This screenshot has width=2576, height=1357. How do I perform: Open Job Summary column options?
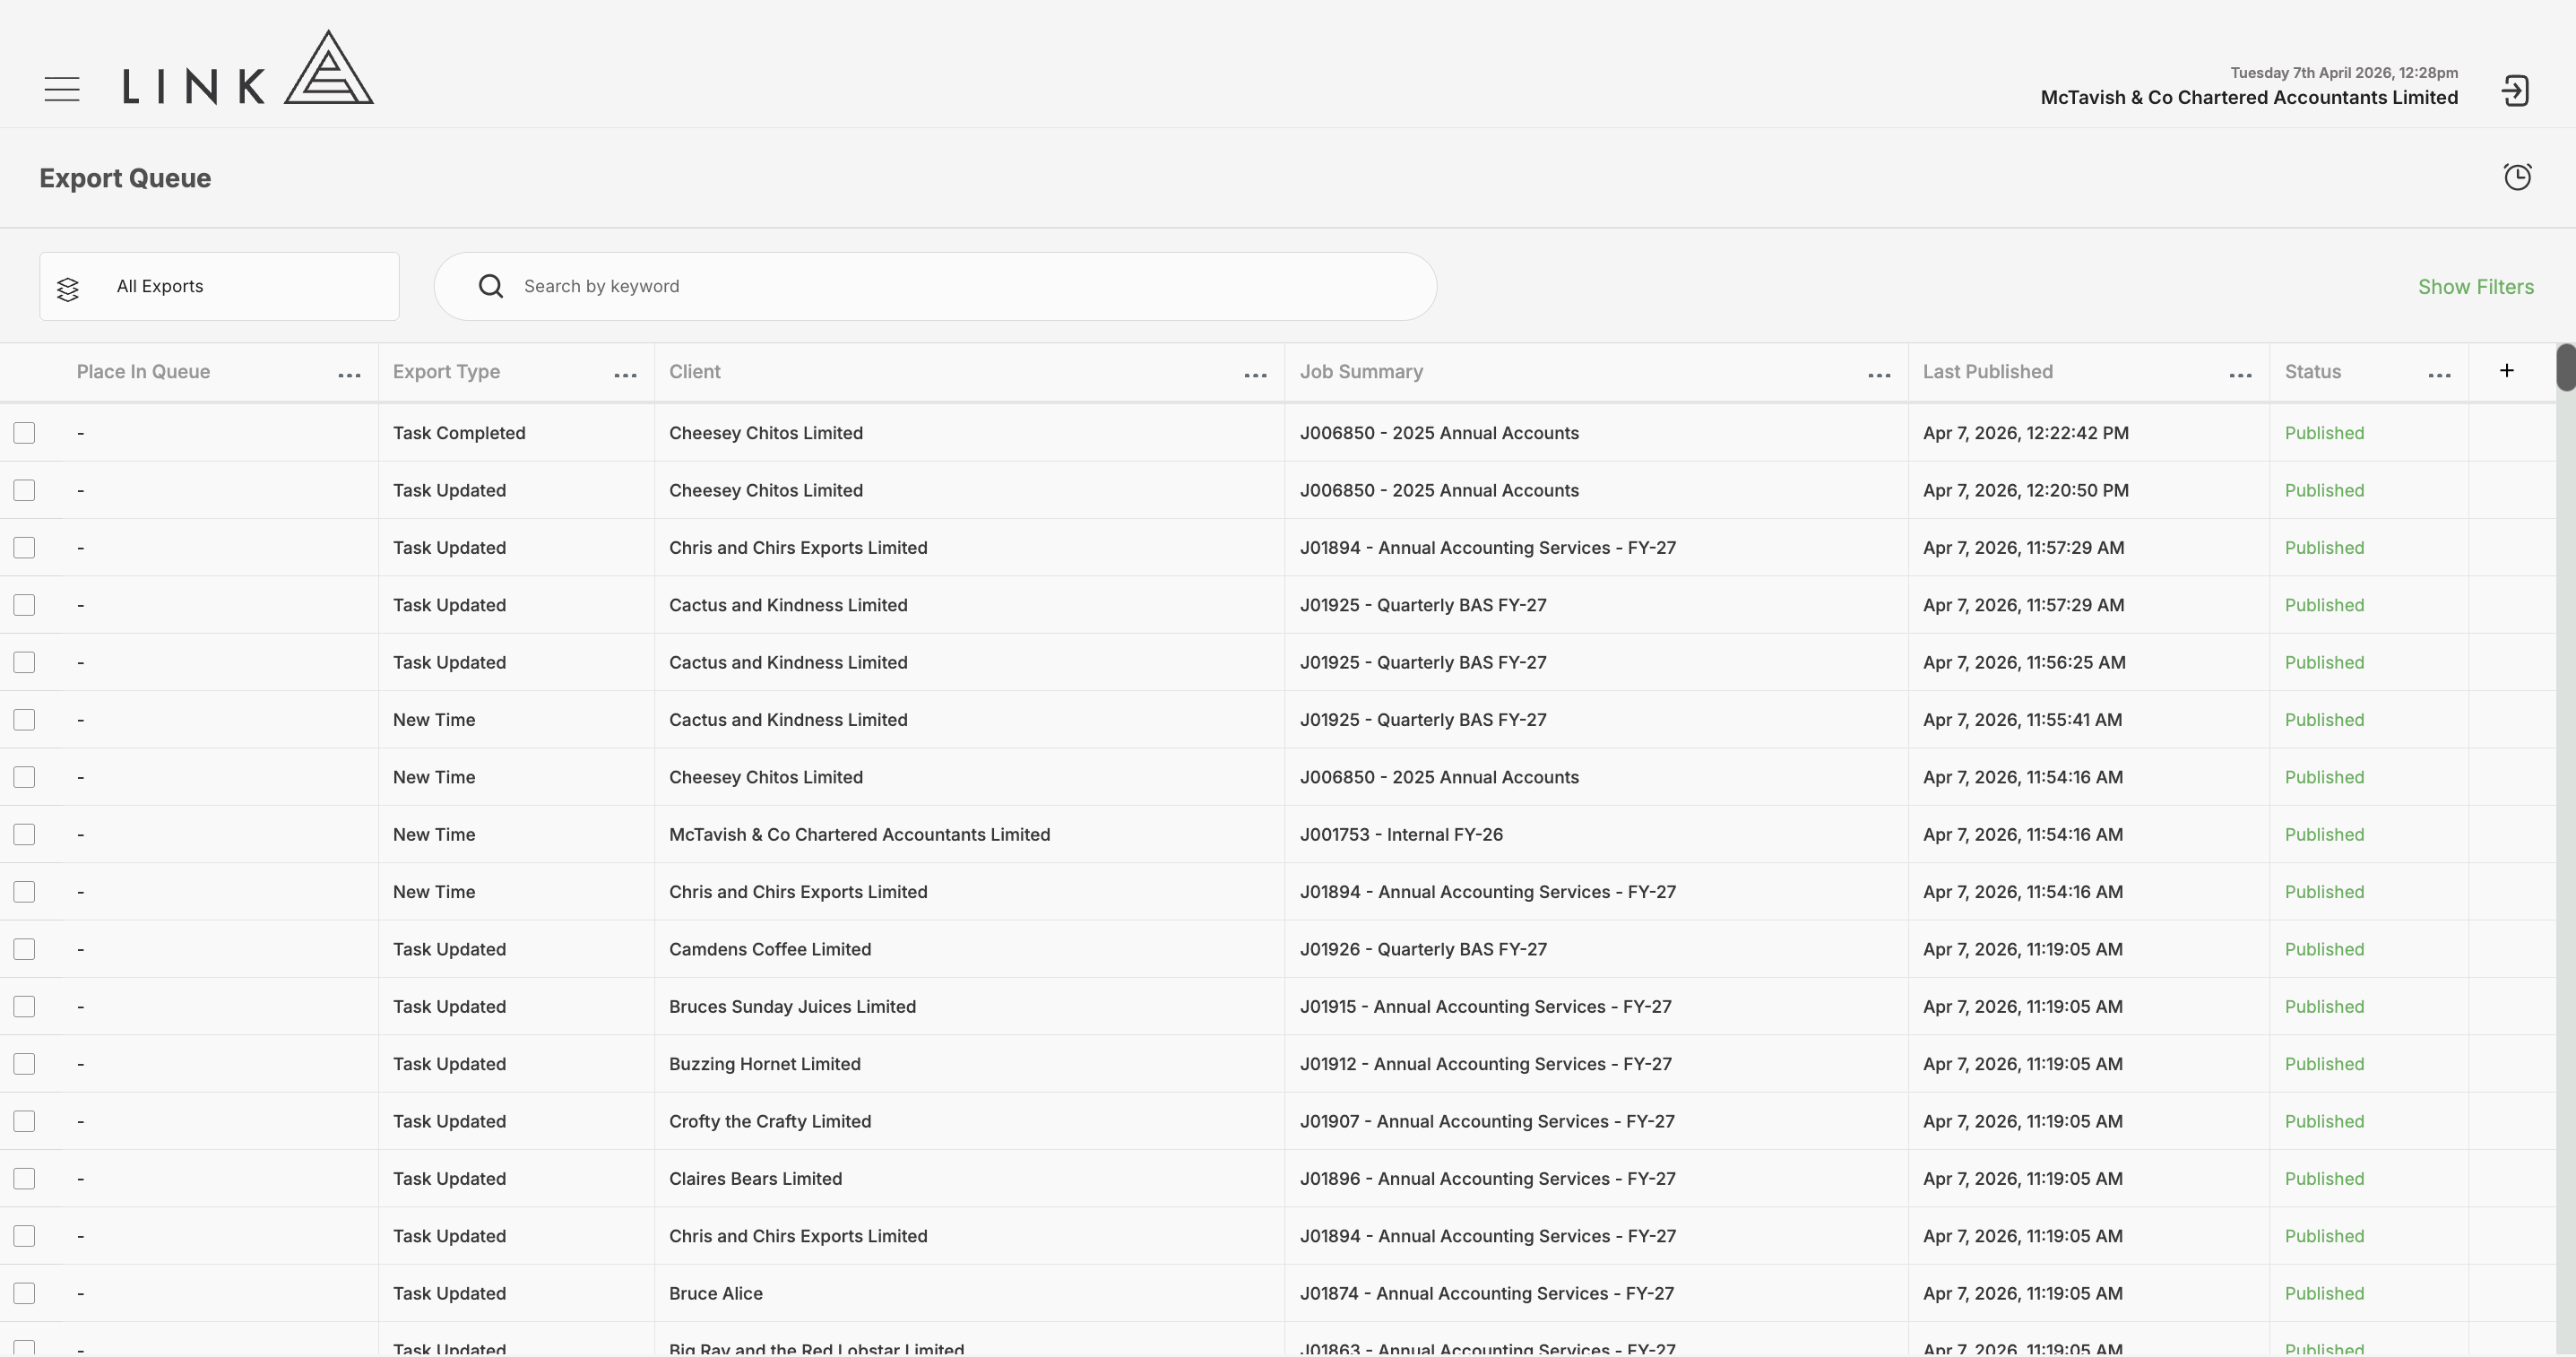[1879, 375]
